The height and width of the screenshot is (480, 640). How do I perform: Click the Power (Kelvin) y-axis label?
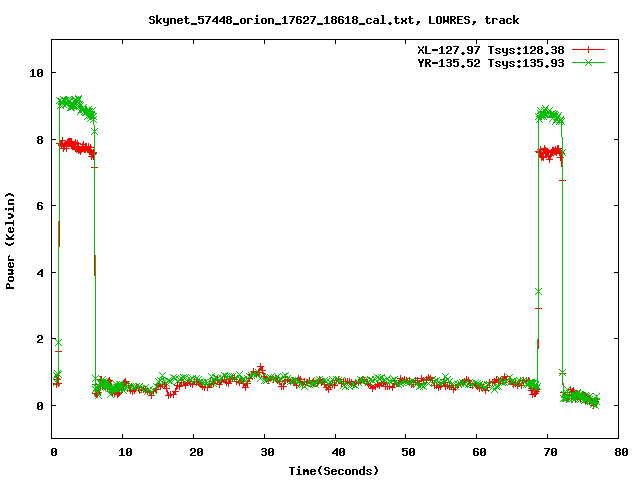click(10, 241)
